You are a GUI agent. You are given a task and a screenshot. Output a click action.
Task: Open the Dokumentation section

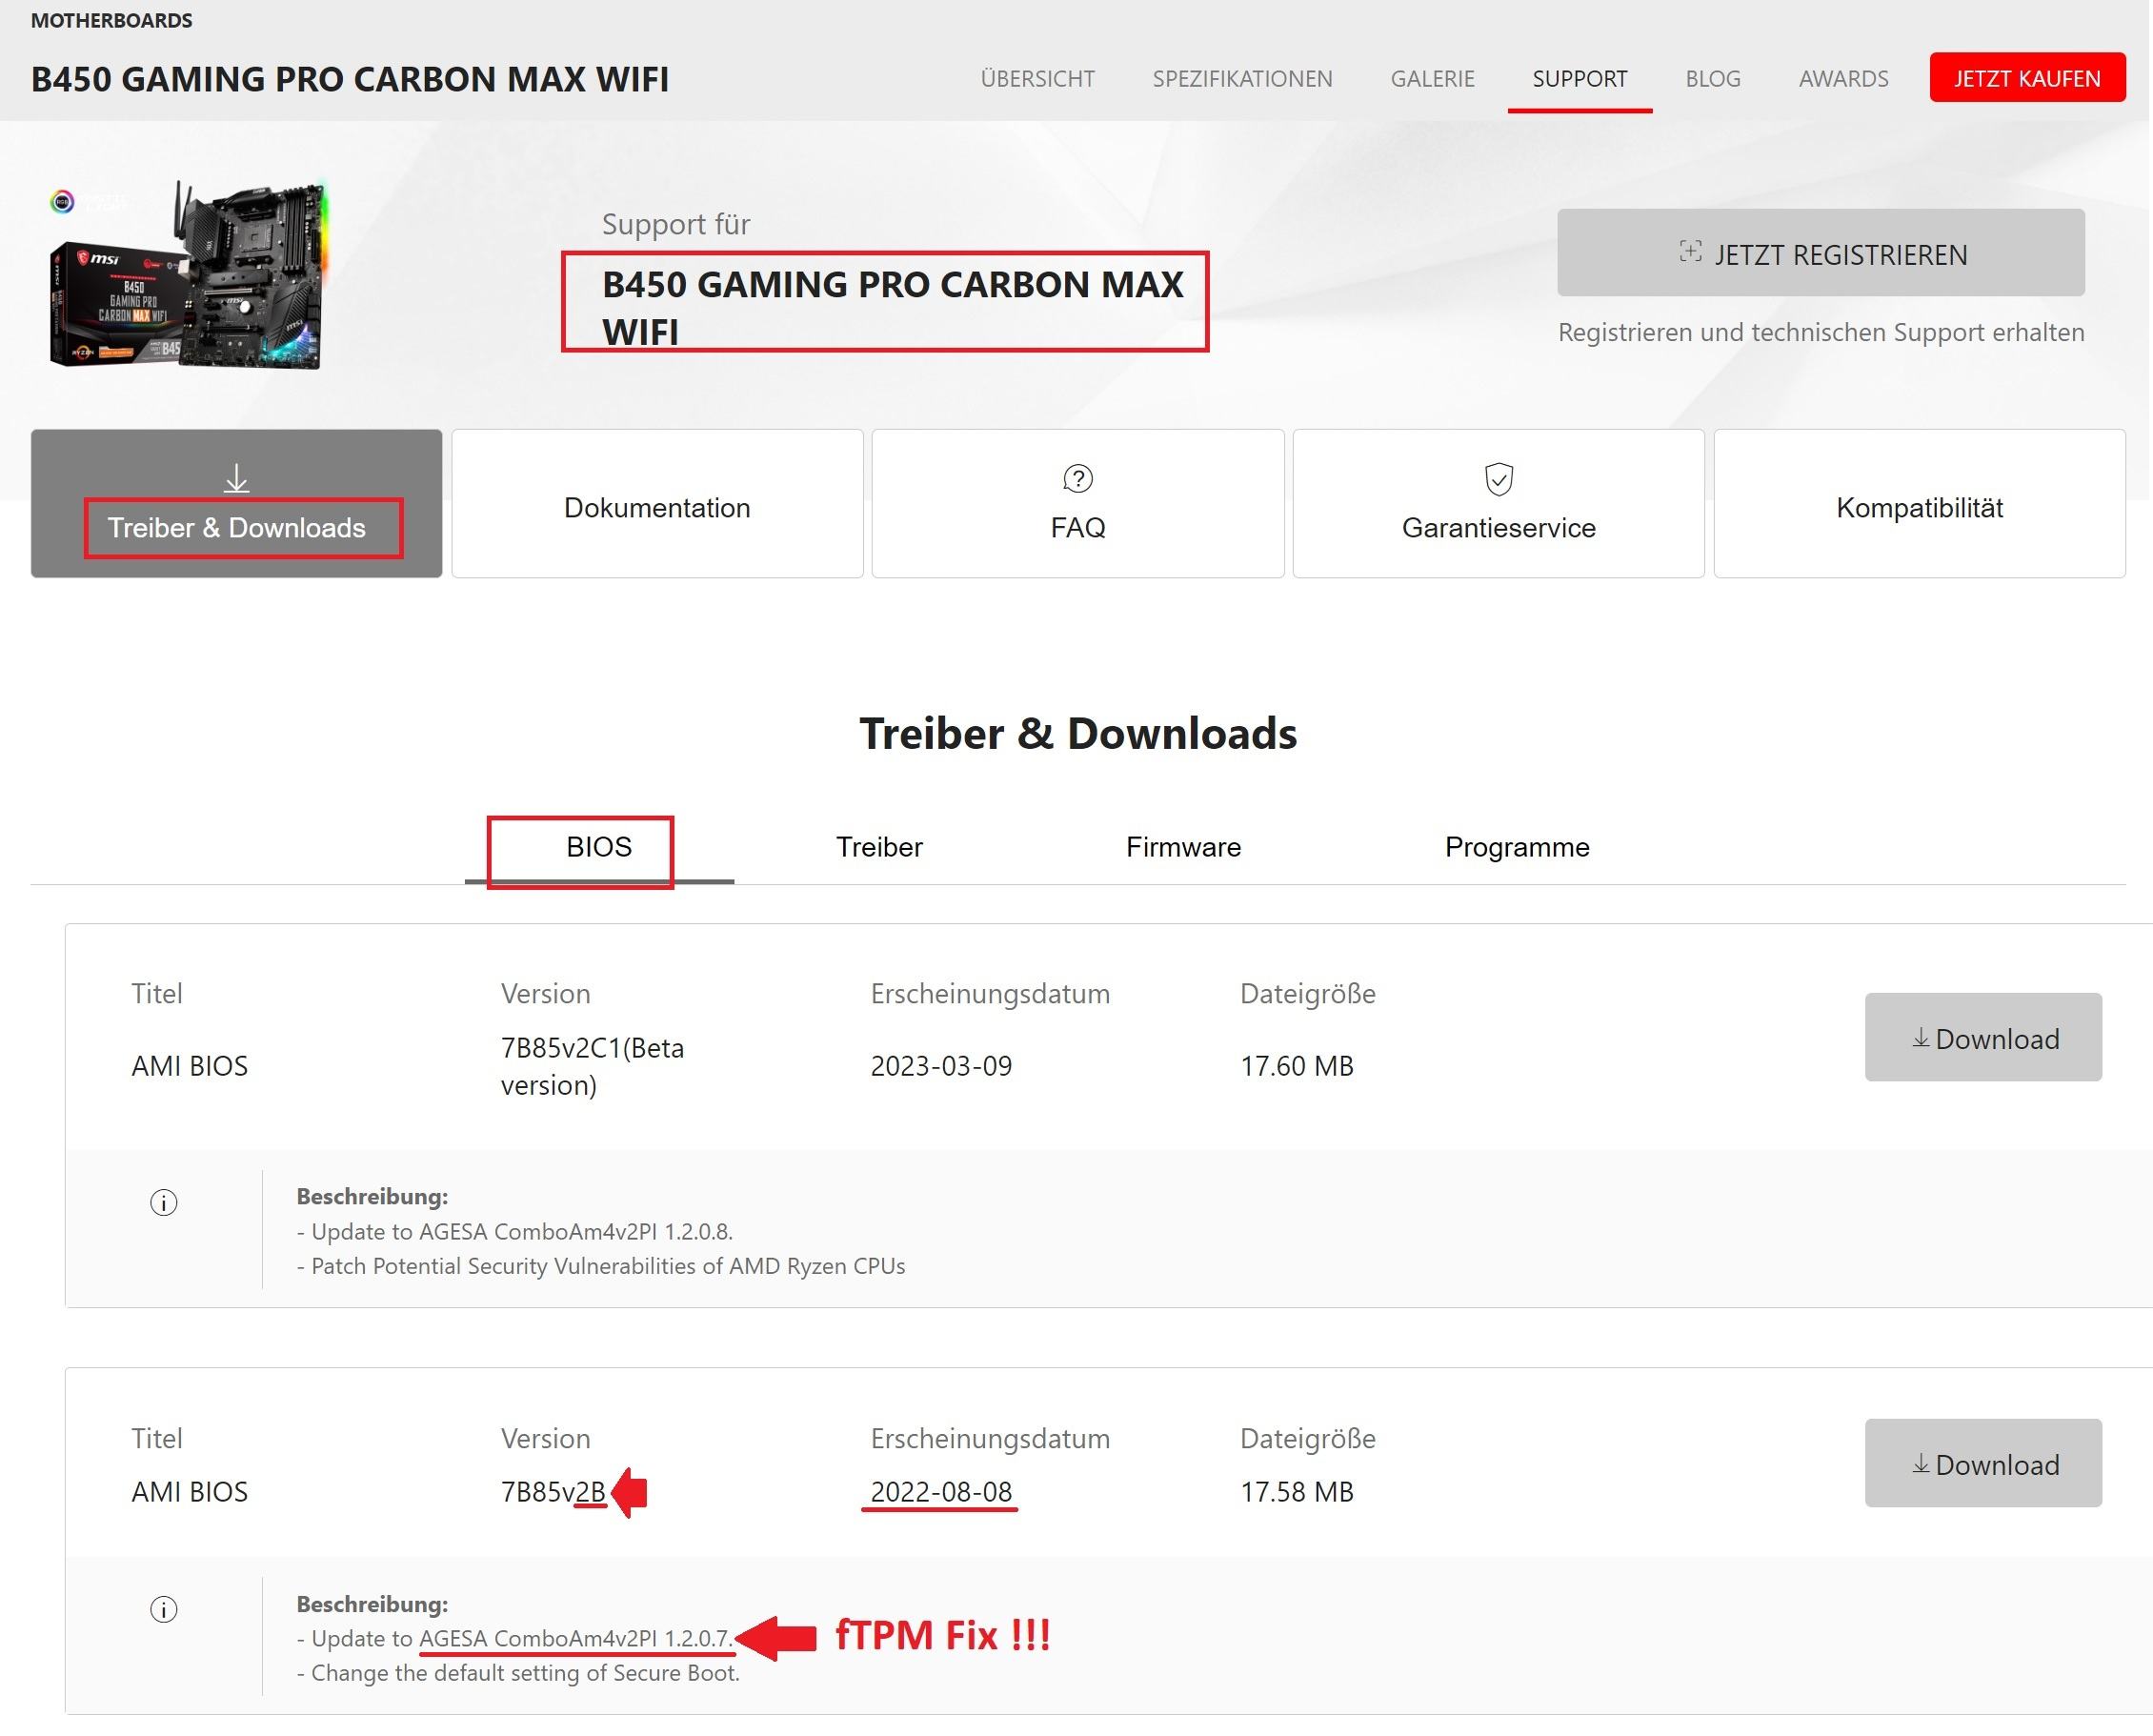pos(656,507)
